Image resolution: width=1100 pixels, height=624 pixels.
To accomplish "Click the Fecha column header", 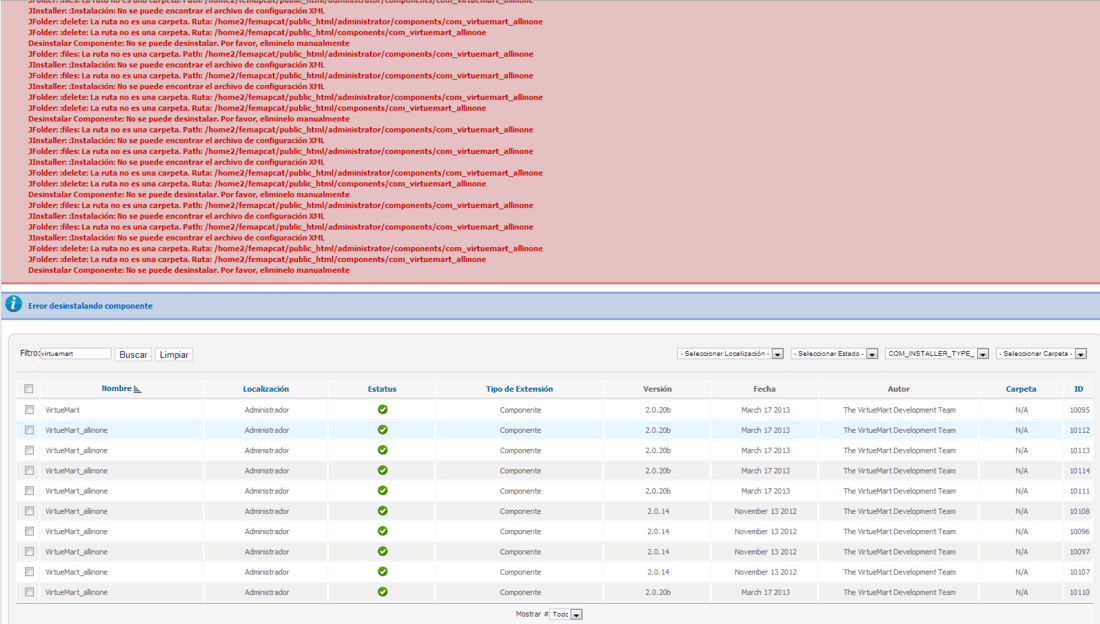I will [765, 389].
